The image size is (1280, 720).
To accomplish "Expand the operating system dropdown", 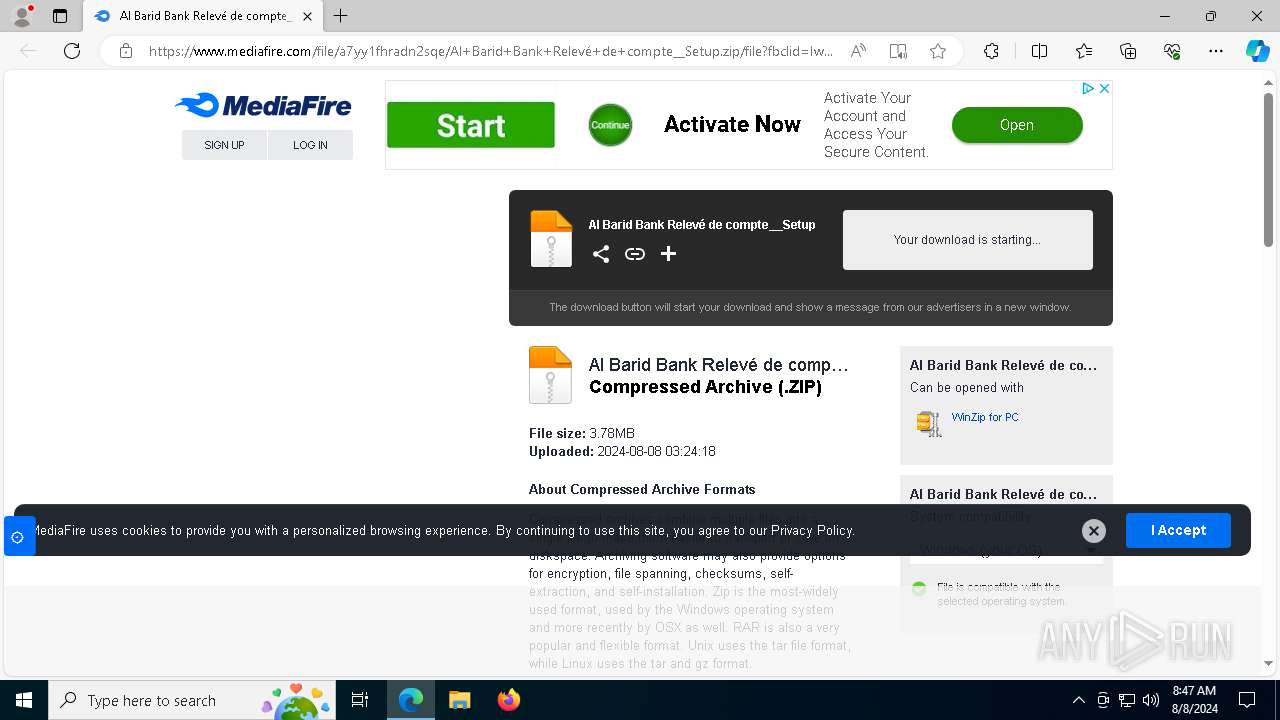I will pos(1006,550).
